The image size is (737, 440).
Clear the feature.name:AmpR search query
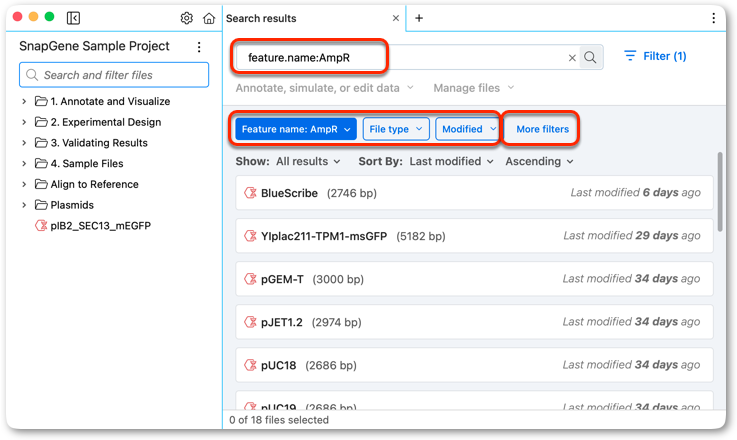pyautogui.click(x=572, y=58)
